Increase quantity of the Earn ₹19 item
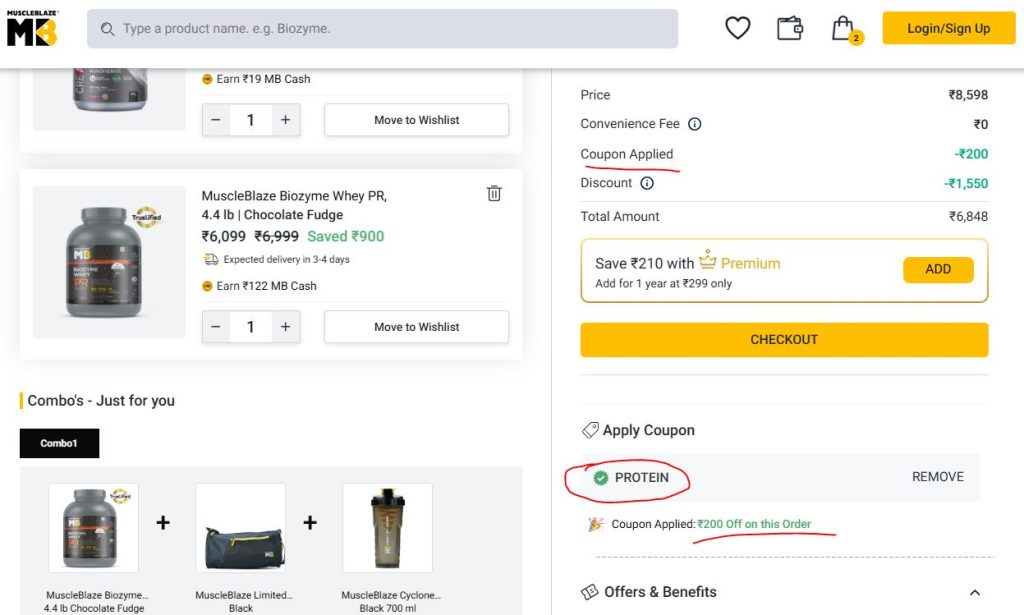Image resolution: width=1024 pixels, height=615 pixels. pyautogui.click(x=285, y=120)
